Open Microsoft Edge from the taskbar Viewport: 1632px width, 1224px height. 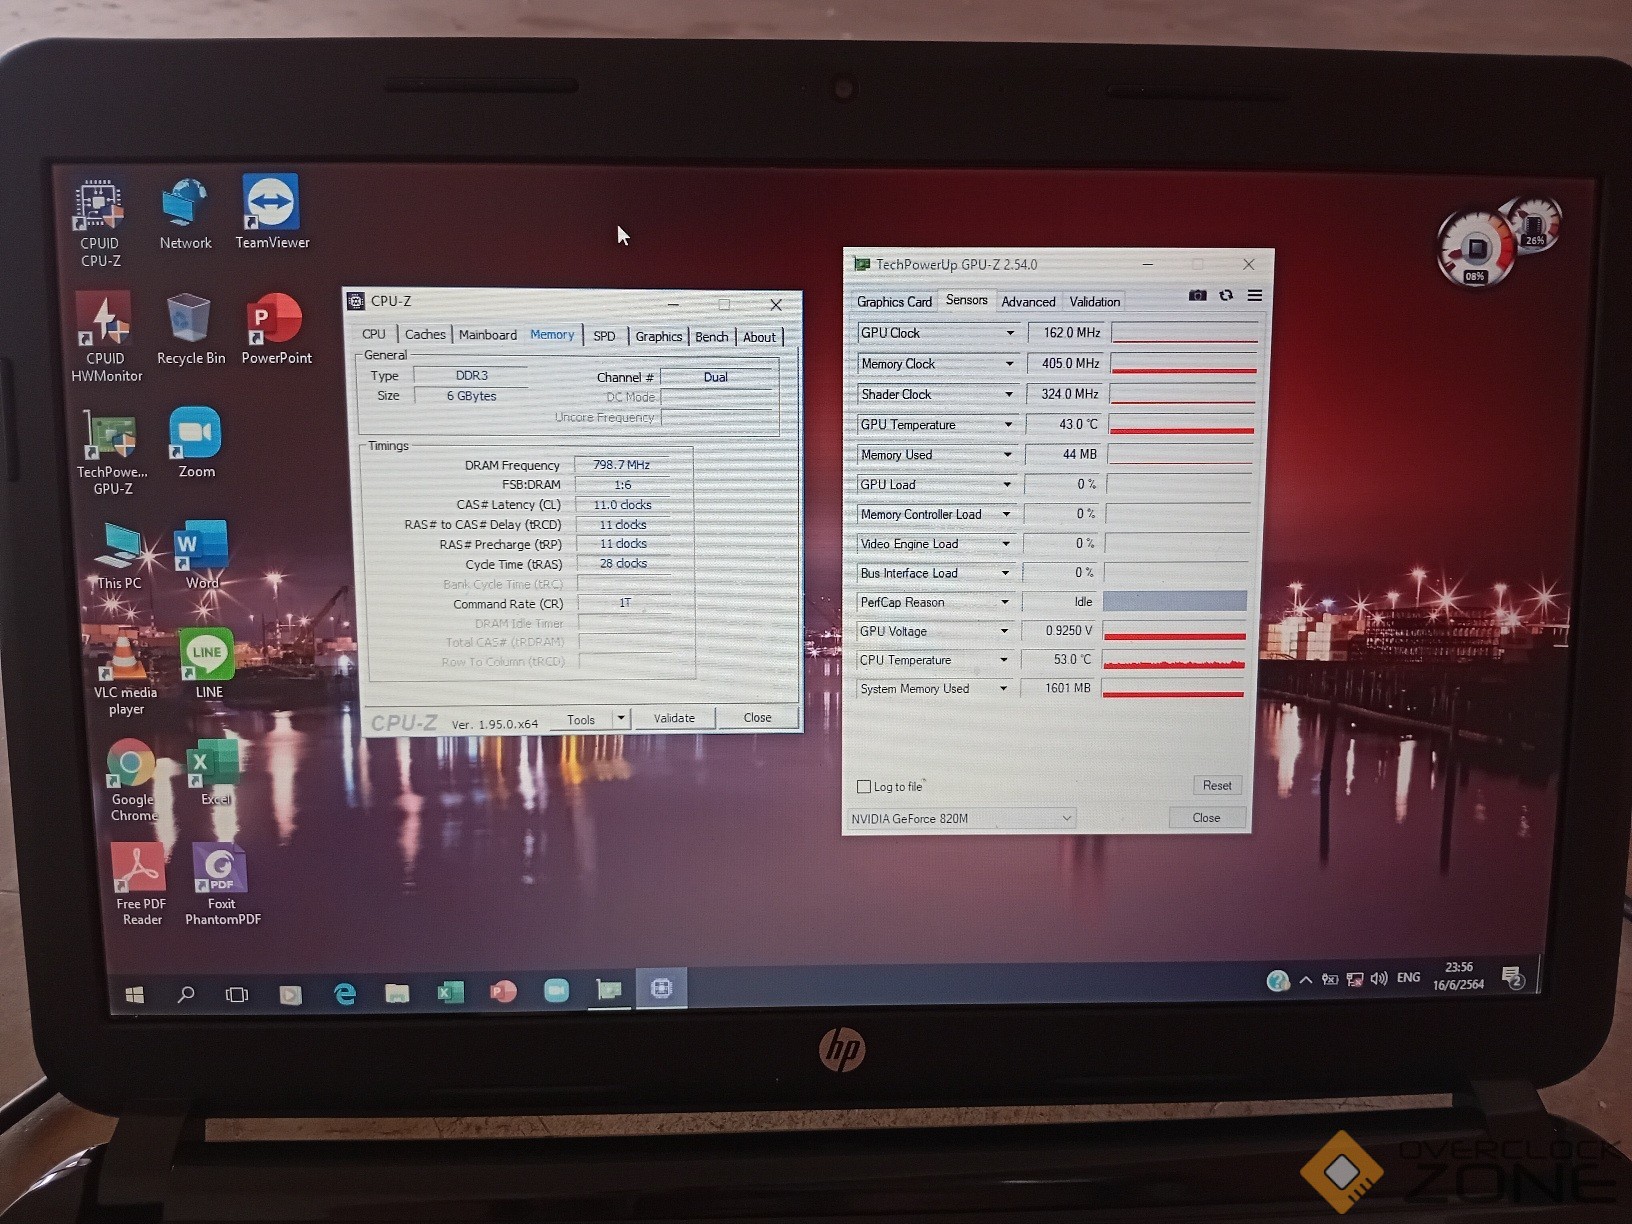coord(345,993)
